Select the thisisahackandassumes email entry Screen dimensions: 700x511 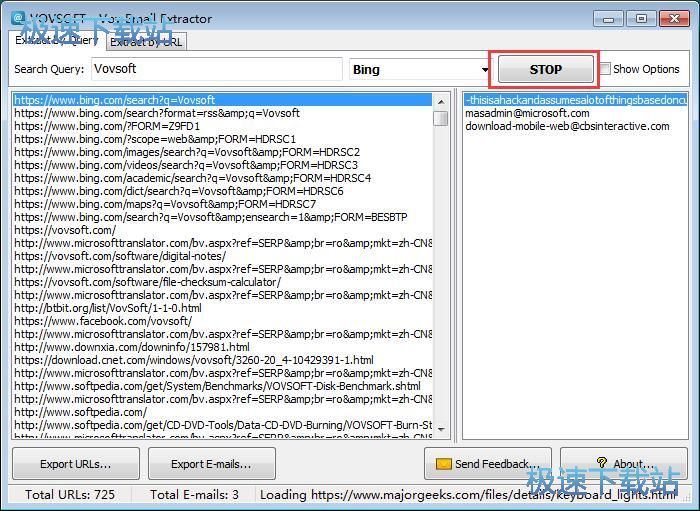pos(575,100)
